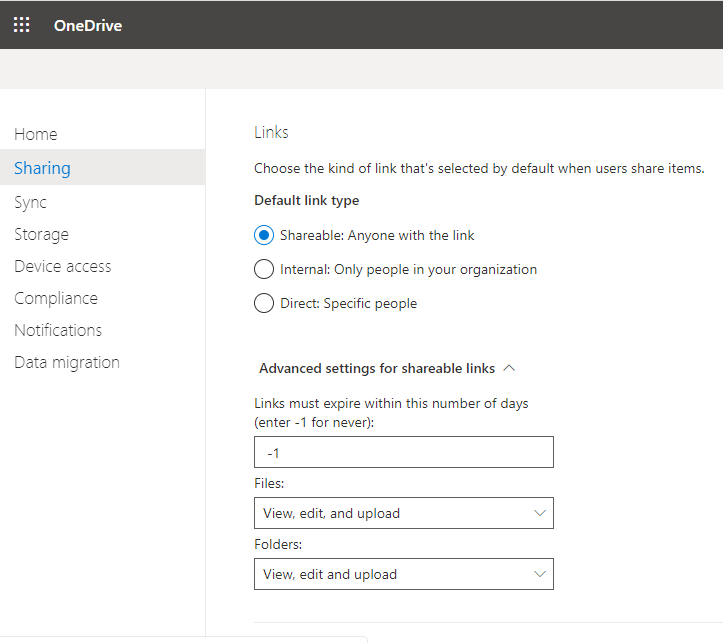Click the Files dropdown arrow icon
This screenshot has height=643, width=723.
point(539,513)
